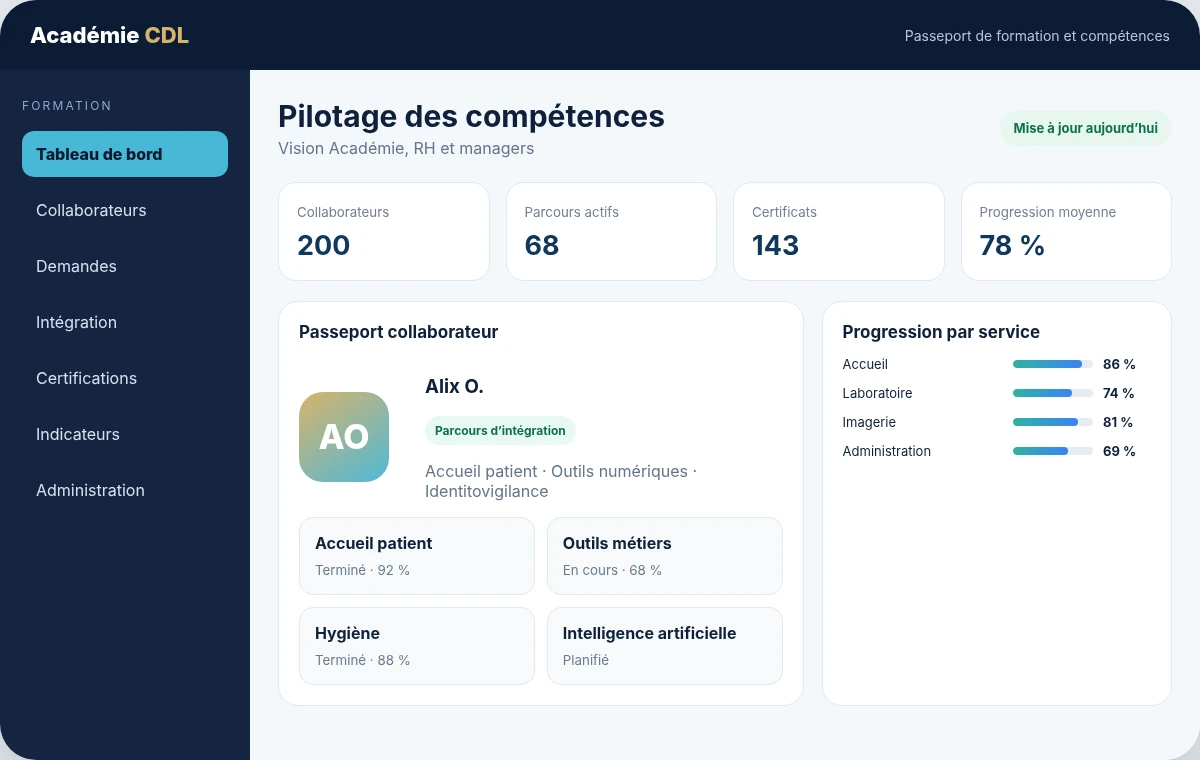The height and width of the screenshot is (760, 1200).
Task: Click the Administration service progress bar
Action: click(x=1053, y=451)
